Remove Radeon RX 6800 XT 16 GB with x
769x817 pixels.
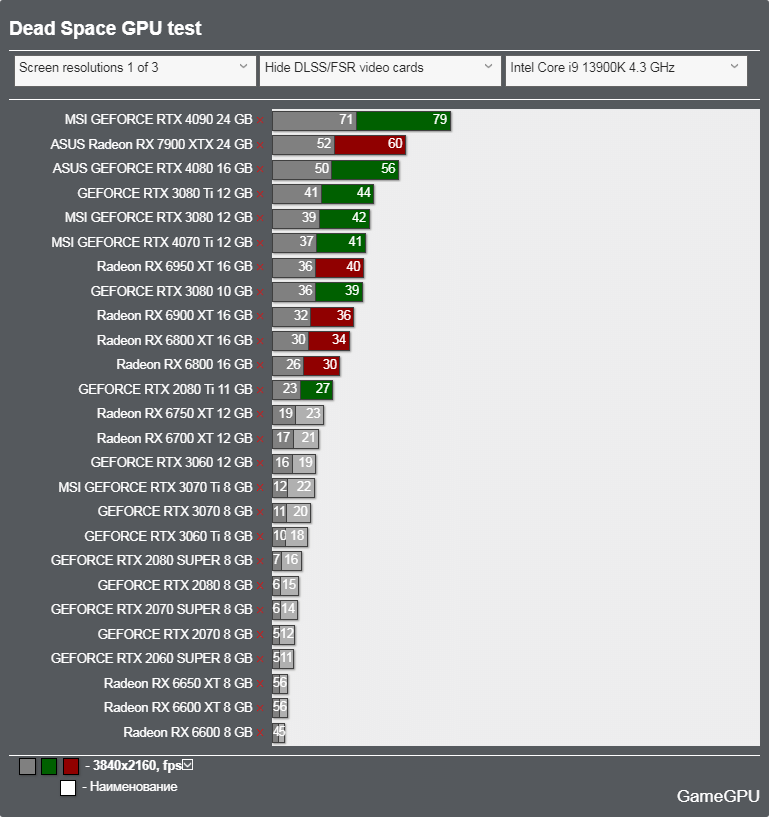tap(260, 341)
